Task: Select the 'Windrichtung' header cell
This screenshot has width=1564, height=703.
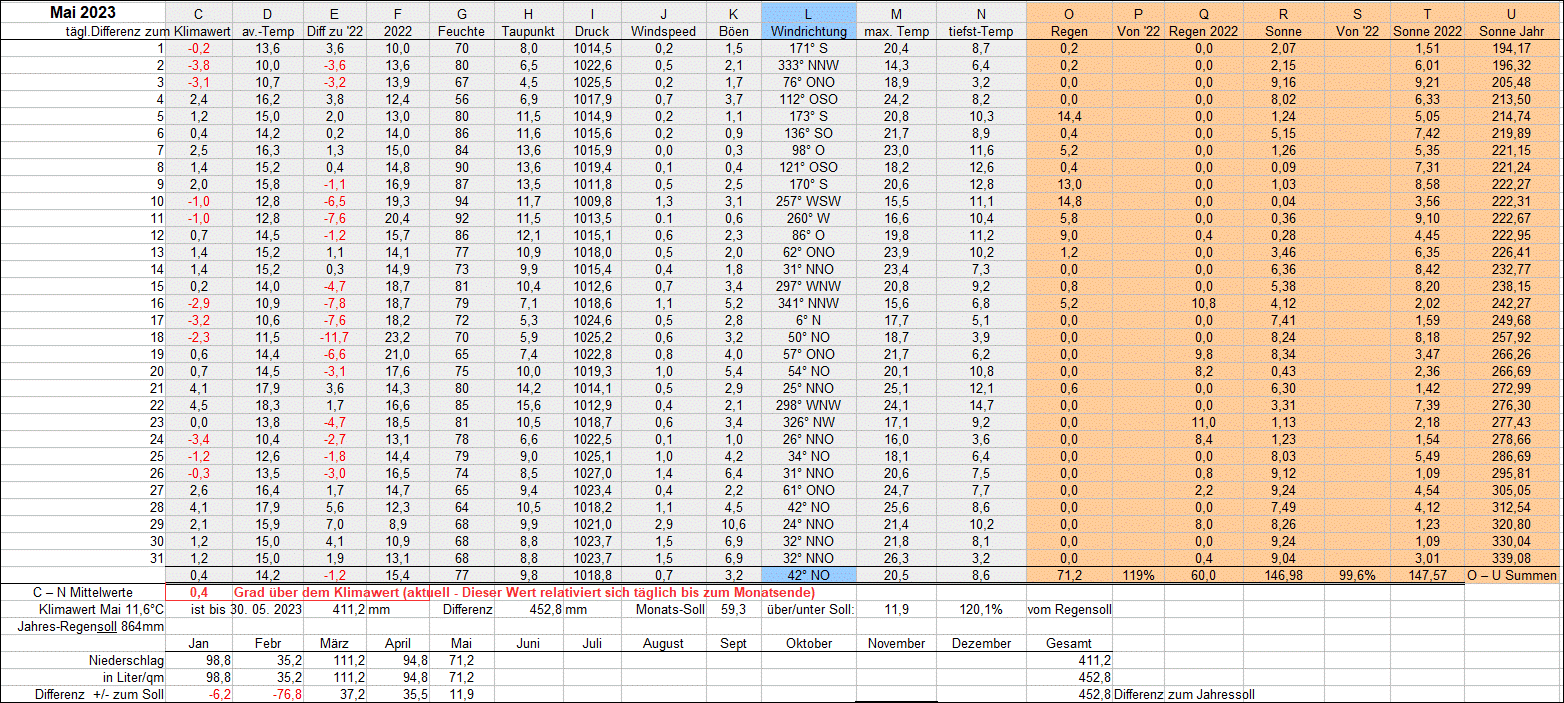Action: [x=808, y=31]
